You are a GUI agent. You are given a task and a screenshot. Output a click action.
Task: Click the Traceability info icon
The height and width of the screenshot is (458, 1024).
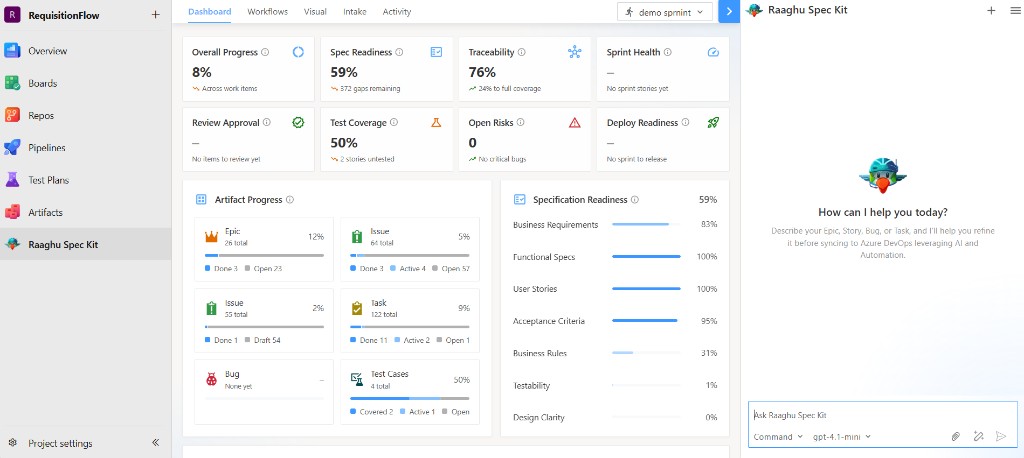pyautogui.click(x=522, y=52)
